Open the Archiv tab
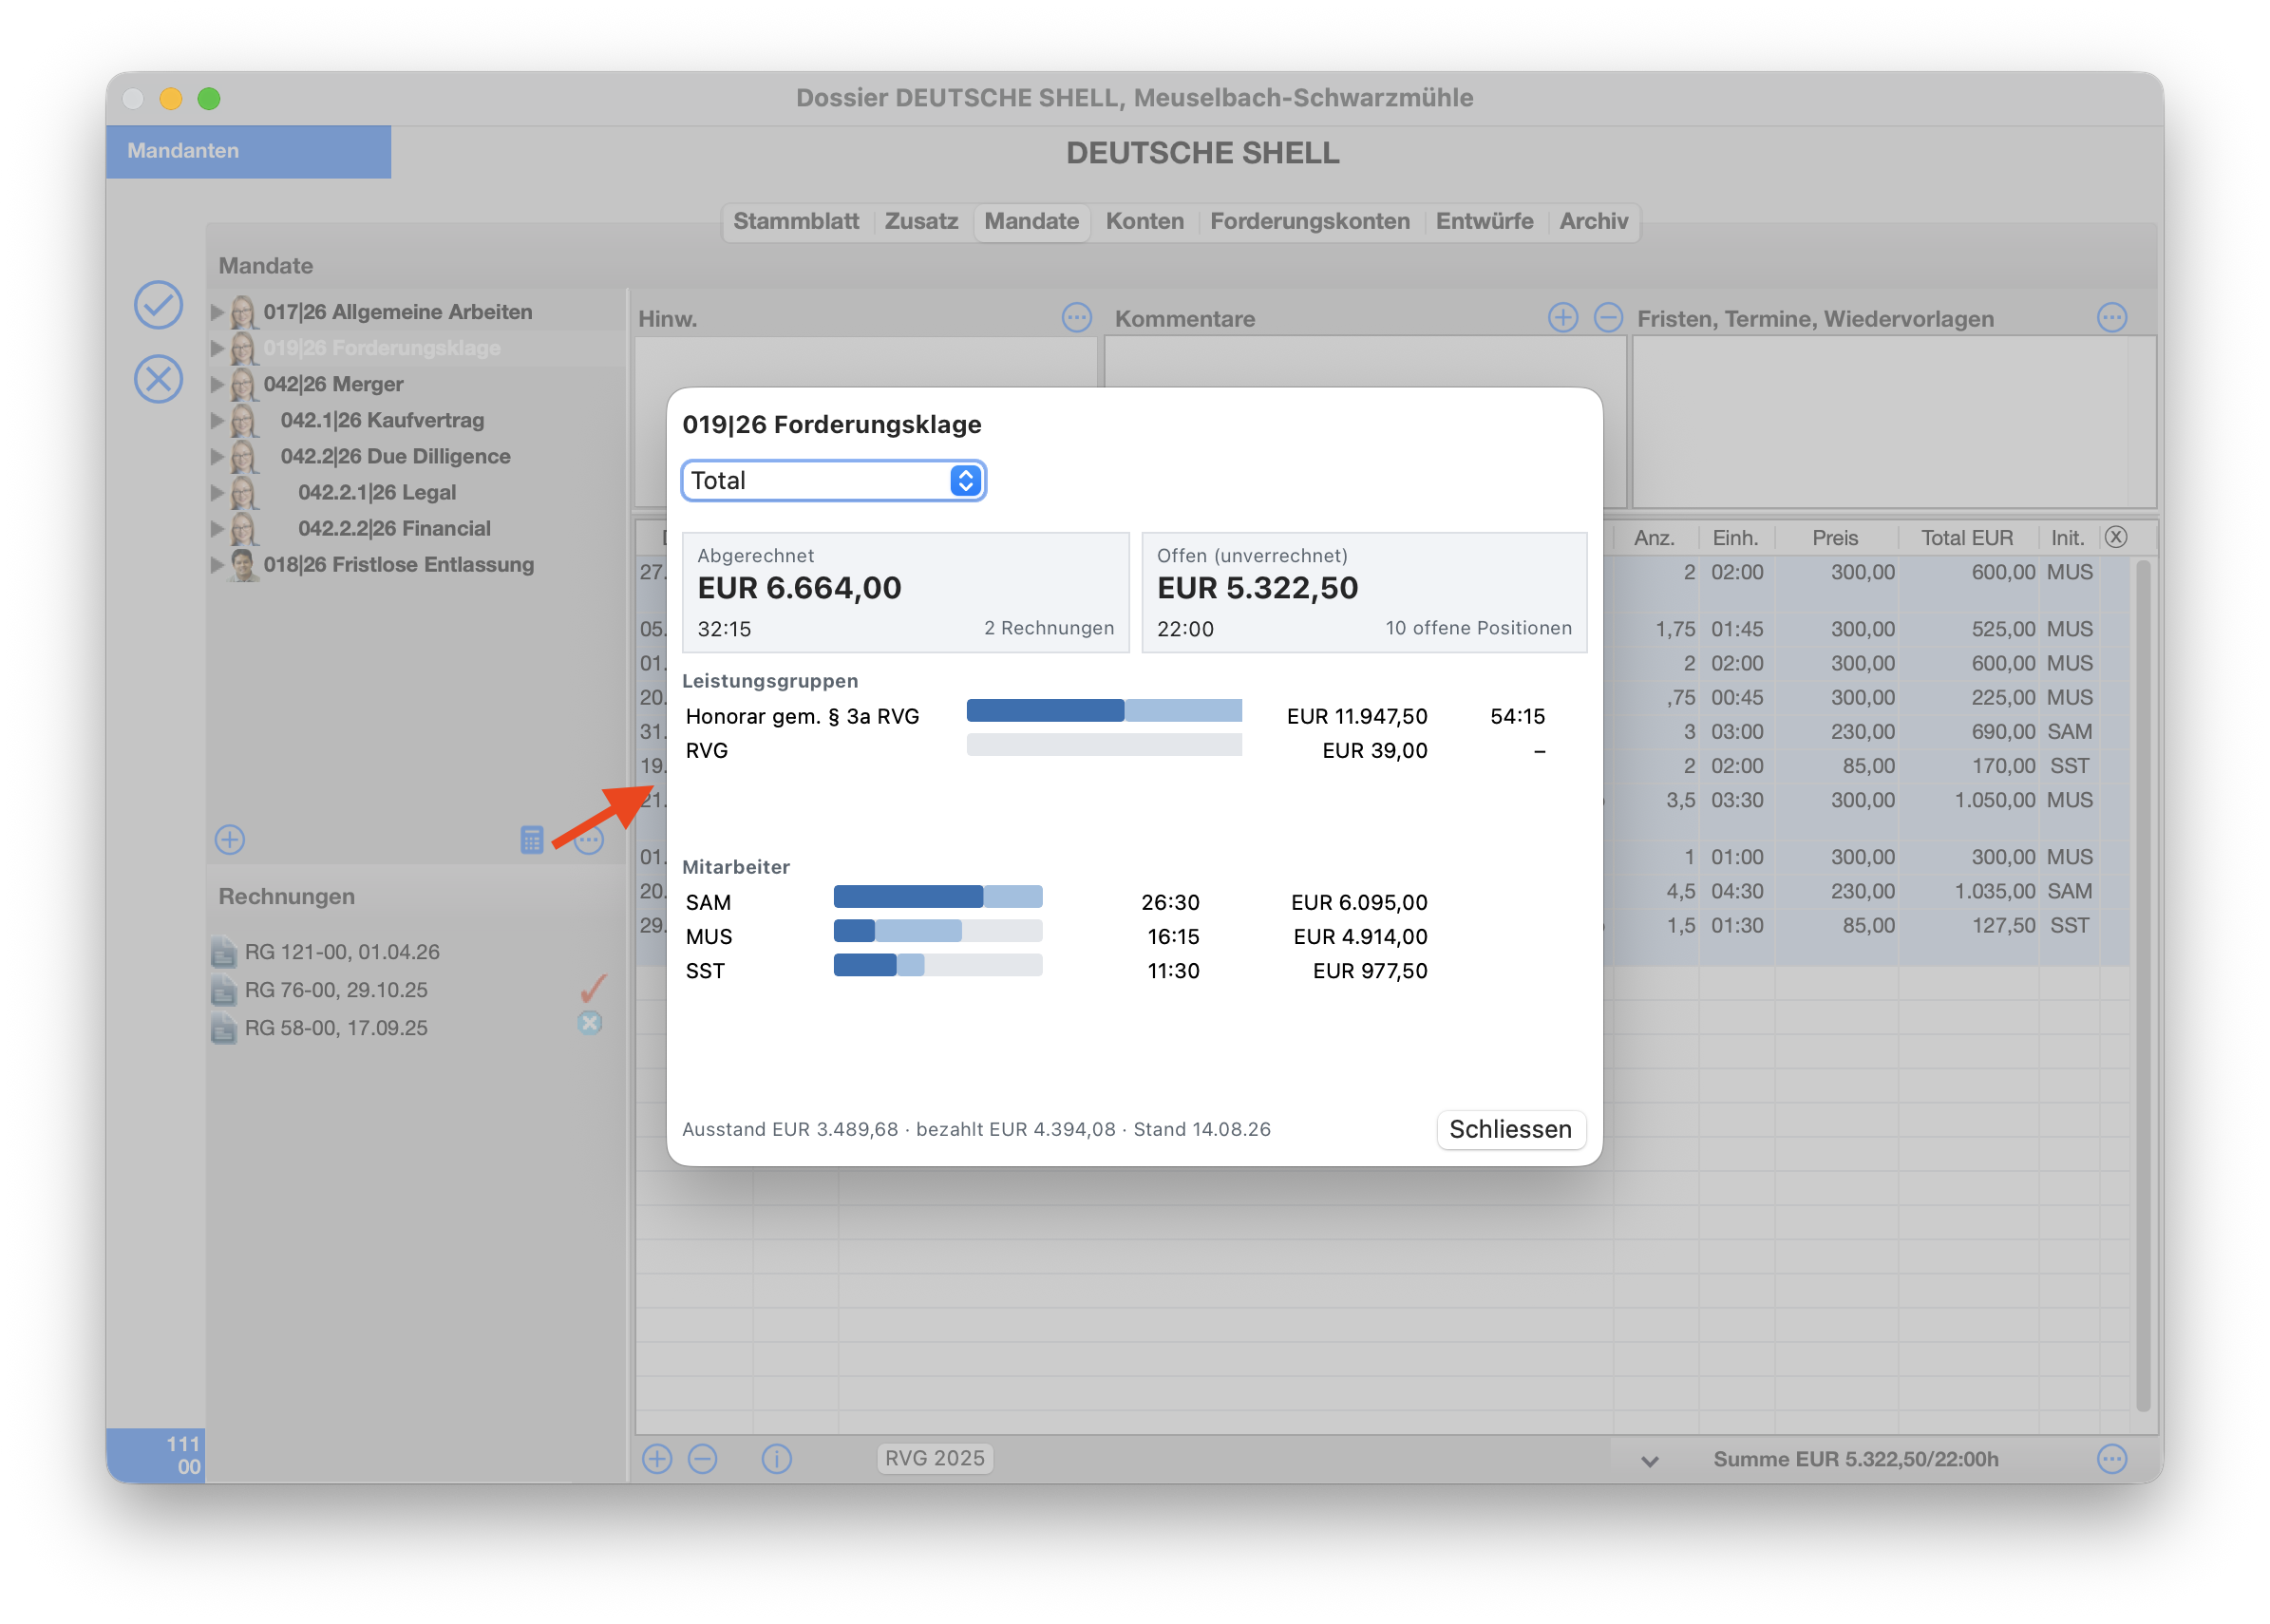The image size is (2270, 1624). point(1593,221)
